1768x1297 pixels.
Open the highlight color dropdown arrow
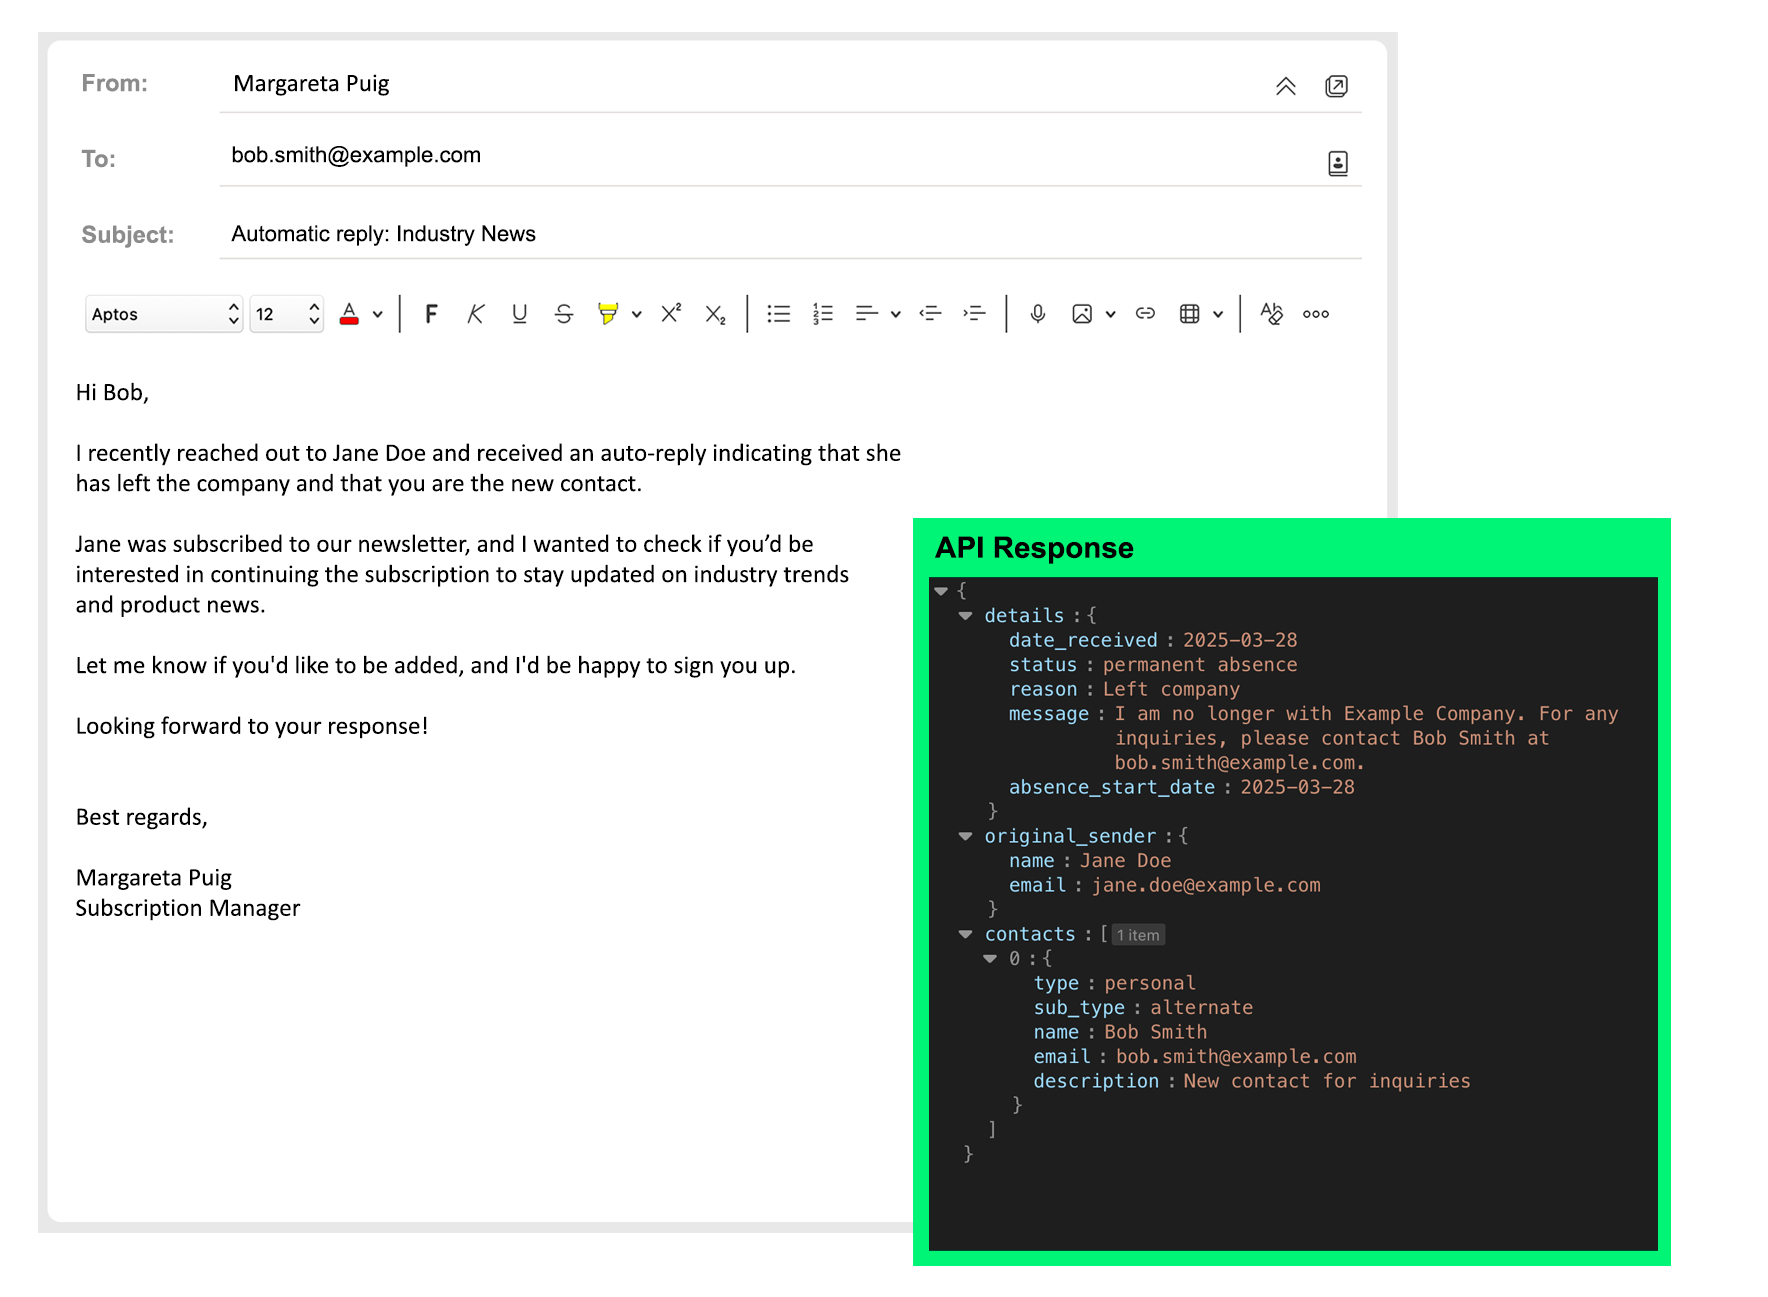[636, 314]
